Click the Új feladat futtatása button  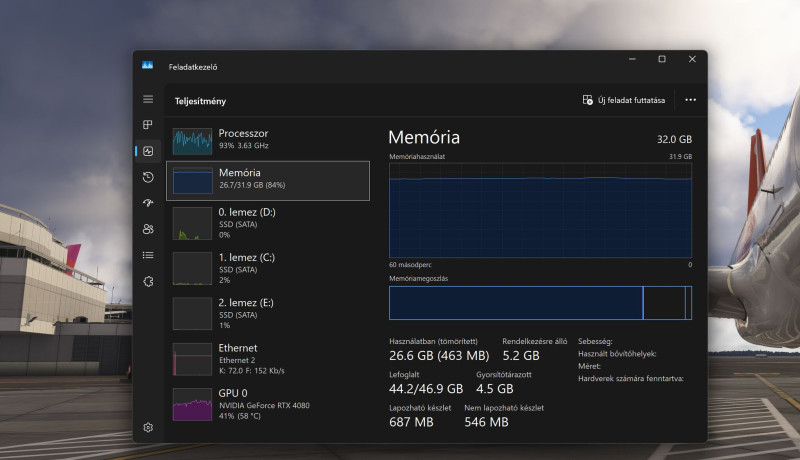coord(625,100)
